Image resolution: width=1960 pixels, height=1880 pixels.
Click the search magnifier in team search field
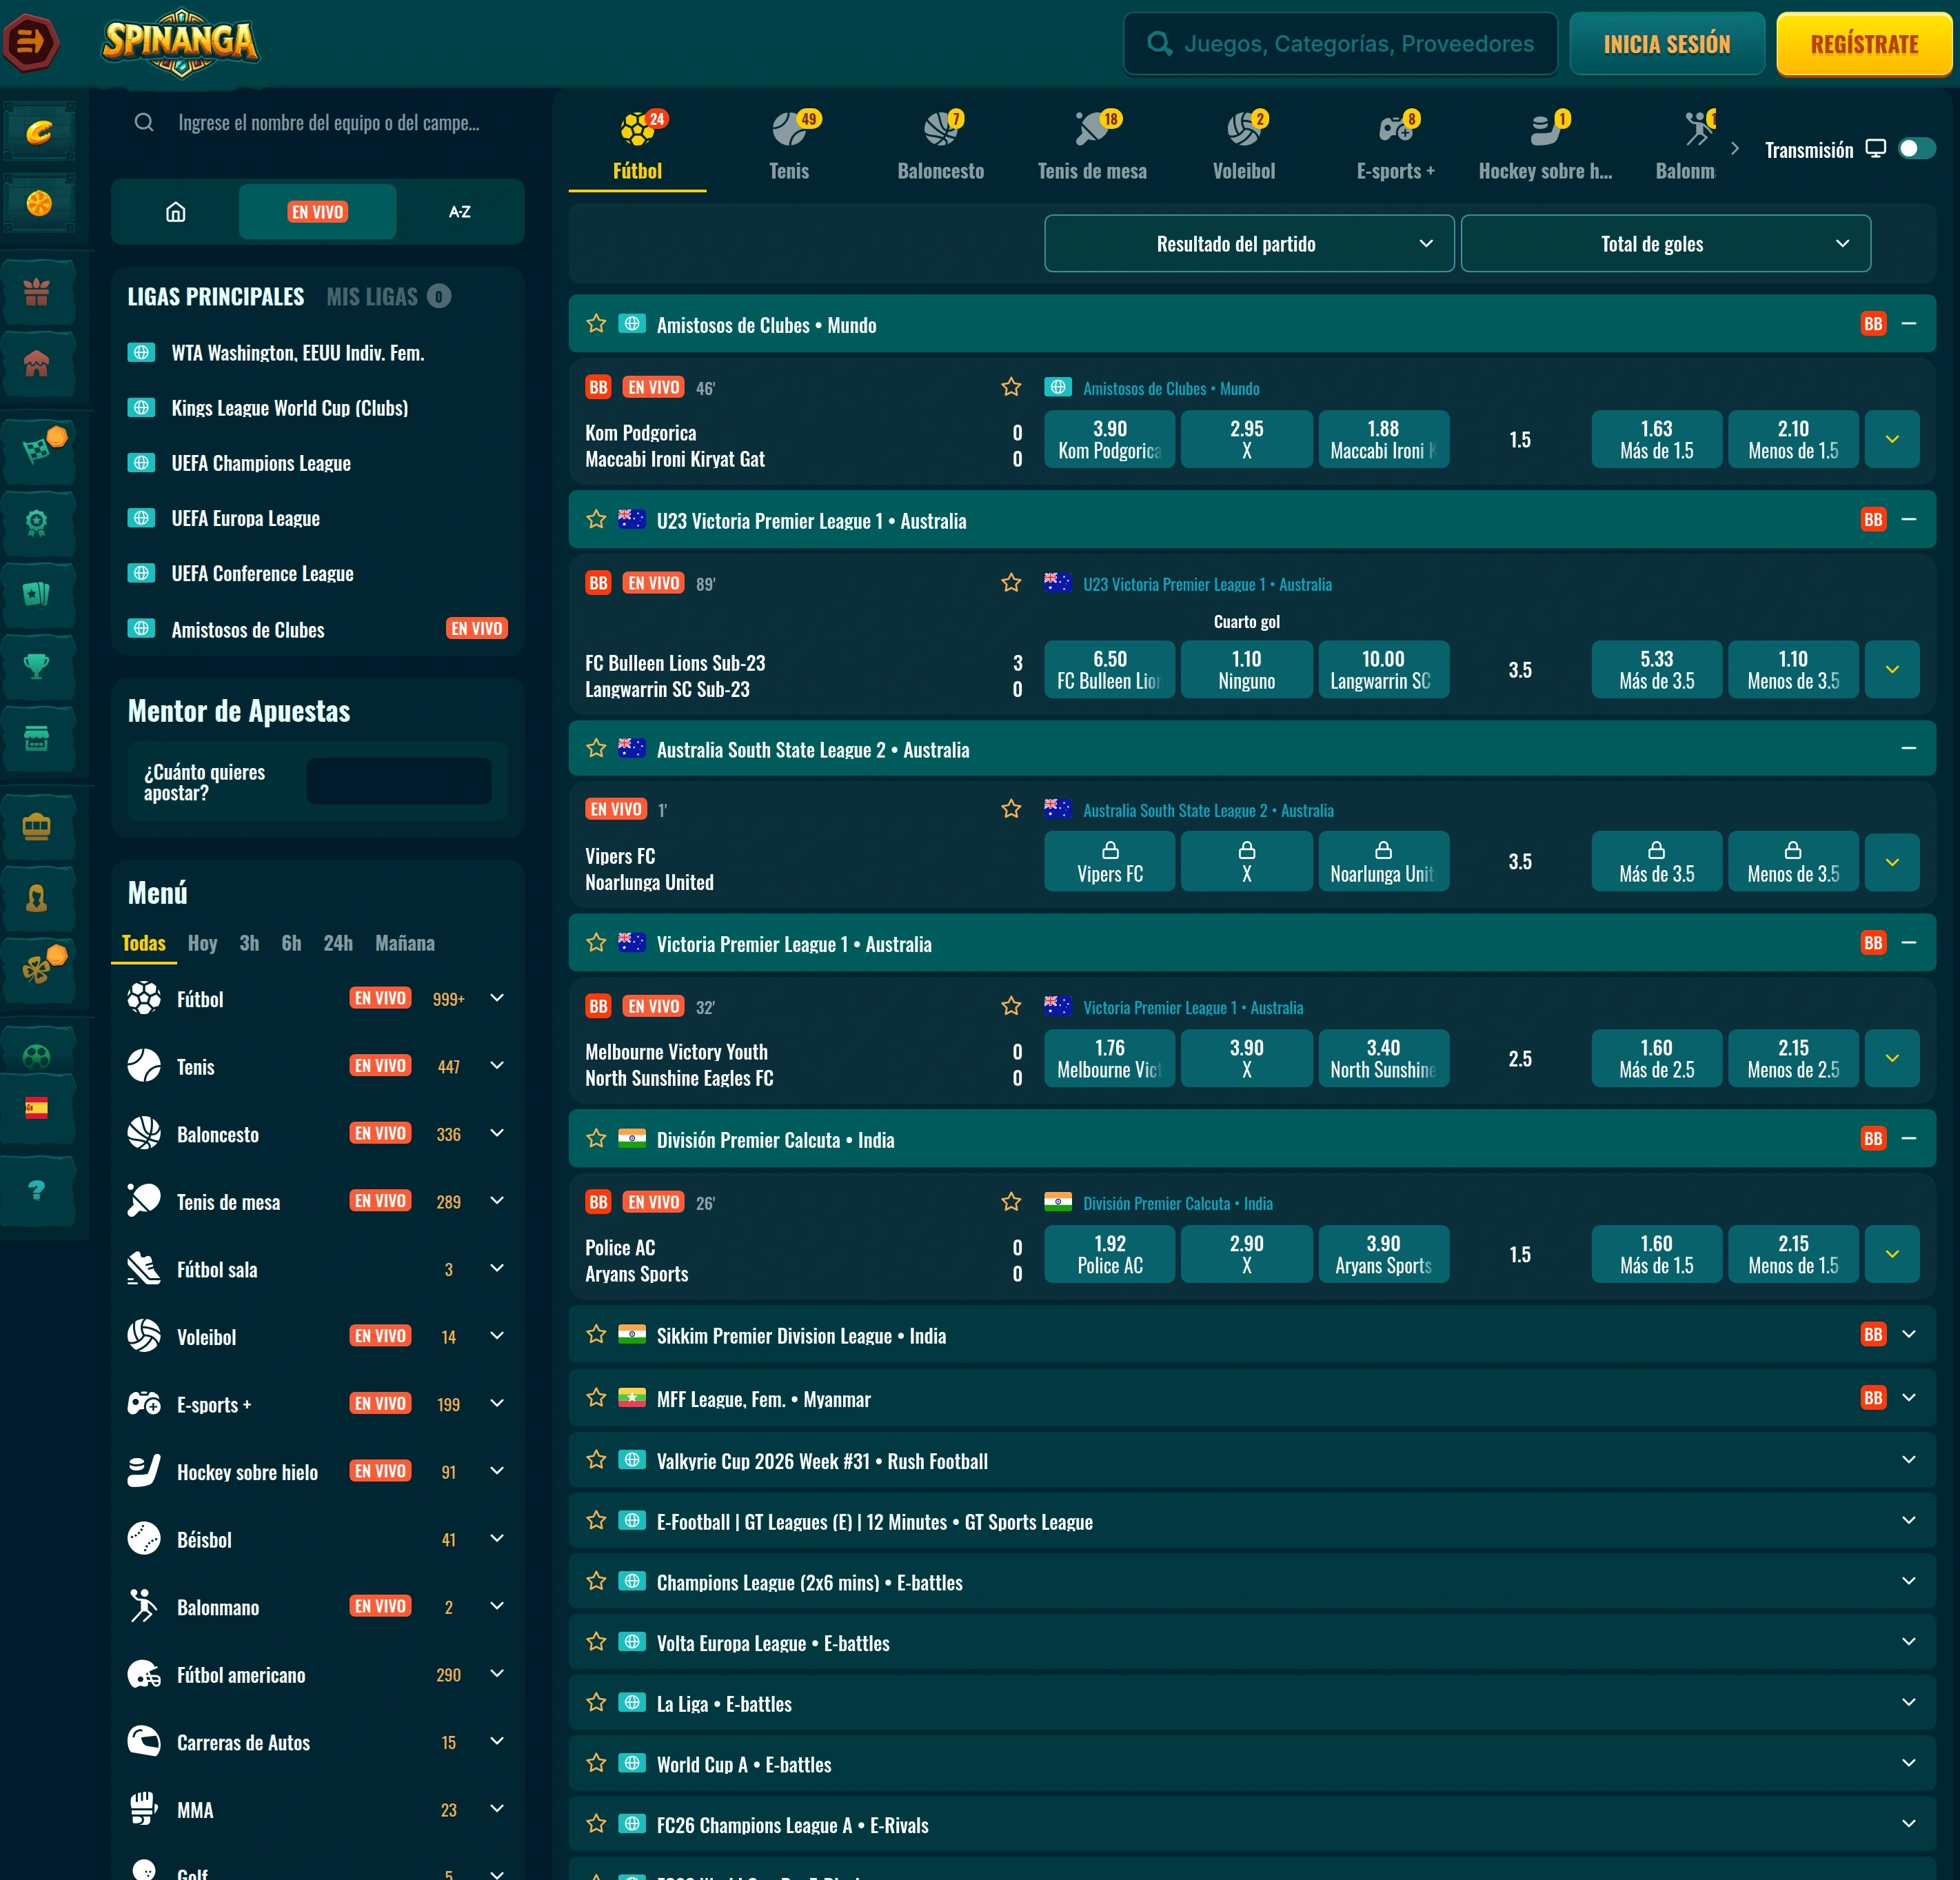pyautogui.click(x=144, y=123)
